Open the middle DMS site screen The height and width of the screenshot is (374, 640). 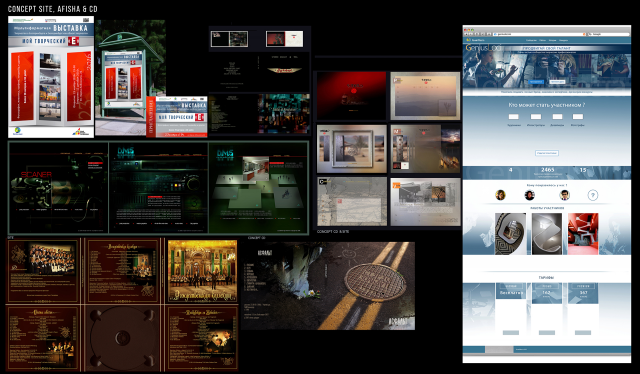(x=158, y=188)
